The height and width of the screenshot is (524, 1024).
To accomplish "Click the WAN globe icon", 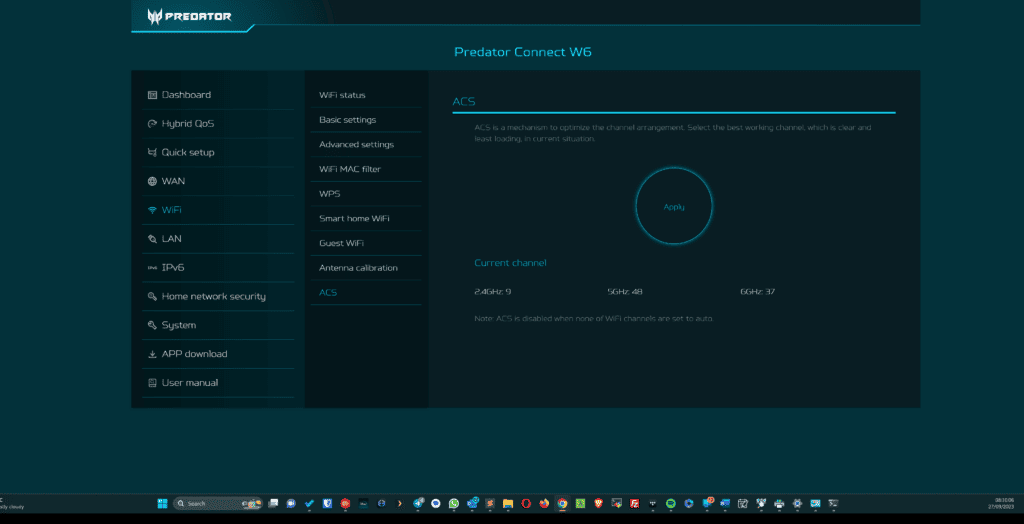I will (x=152, y=182).
